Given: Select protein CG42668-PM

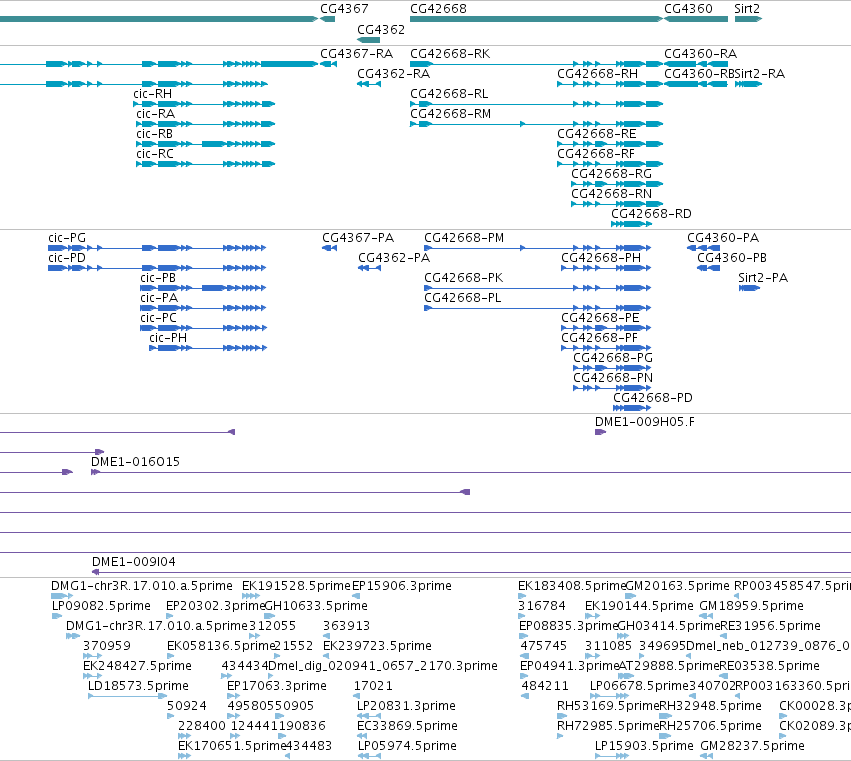Looking at the screenshot, I should pos(464,238).
